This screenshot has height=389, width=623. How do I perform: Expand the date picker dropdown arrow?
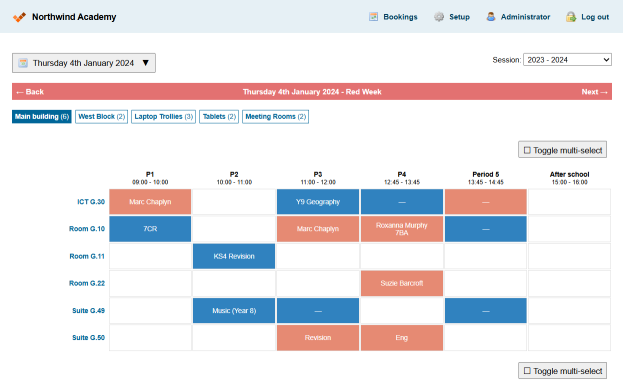146,63
